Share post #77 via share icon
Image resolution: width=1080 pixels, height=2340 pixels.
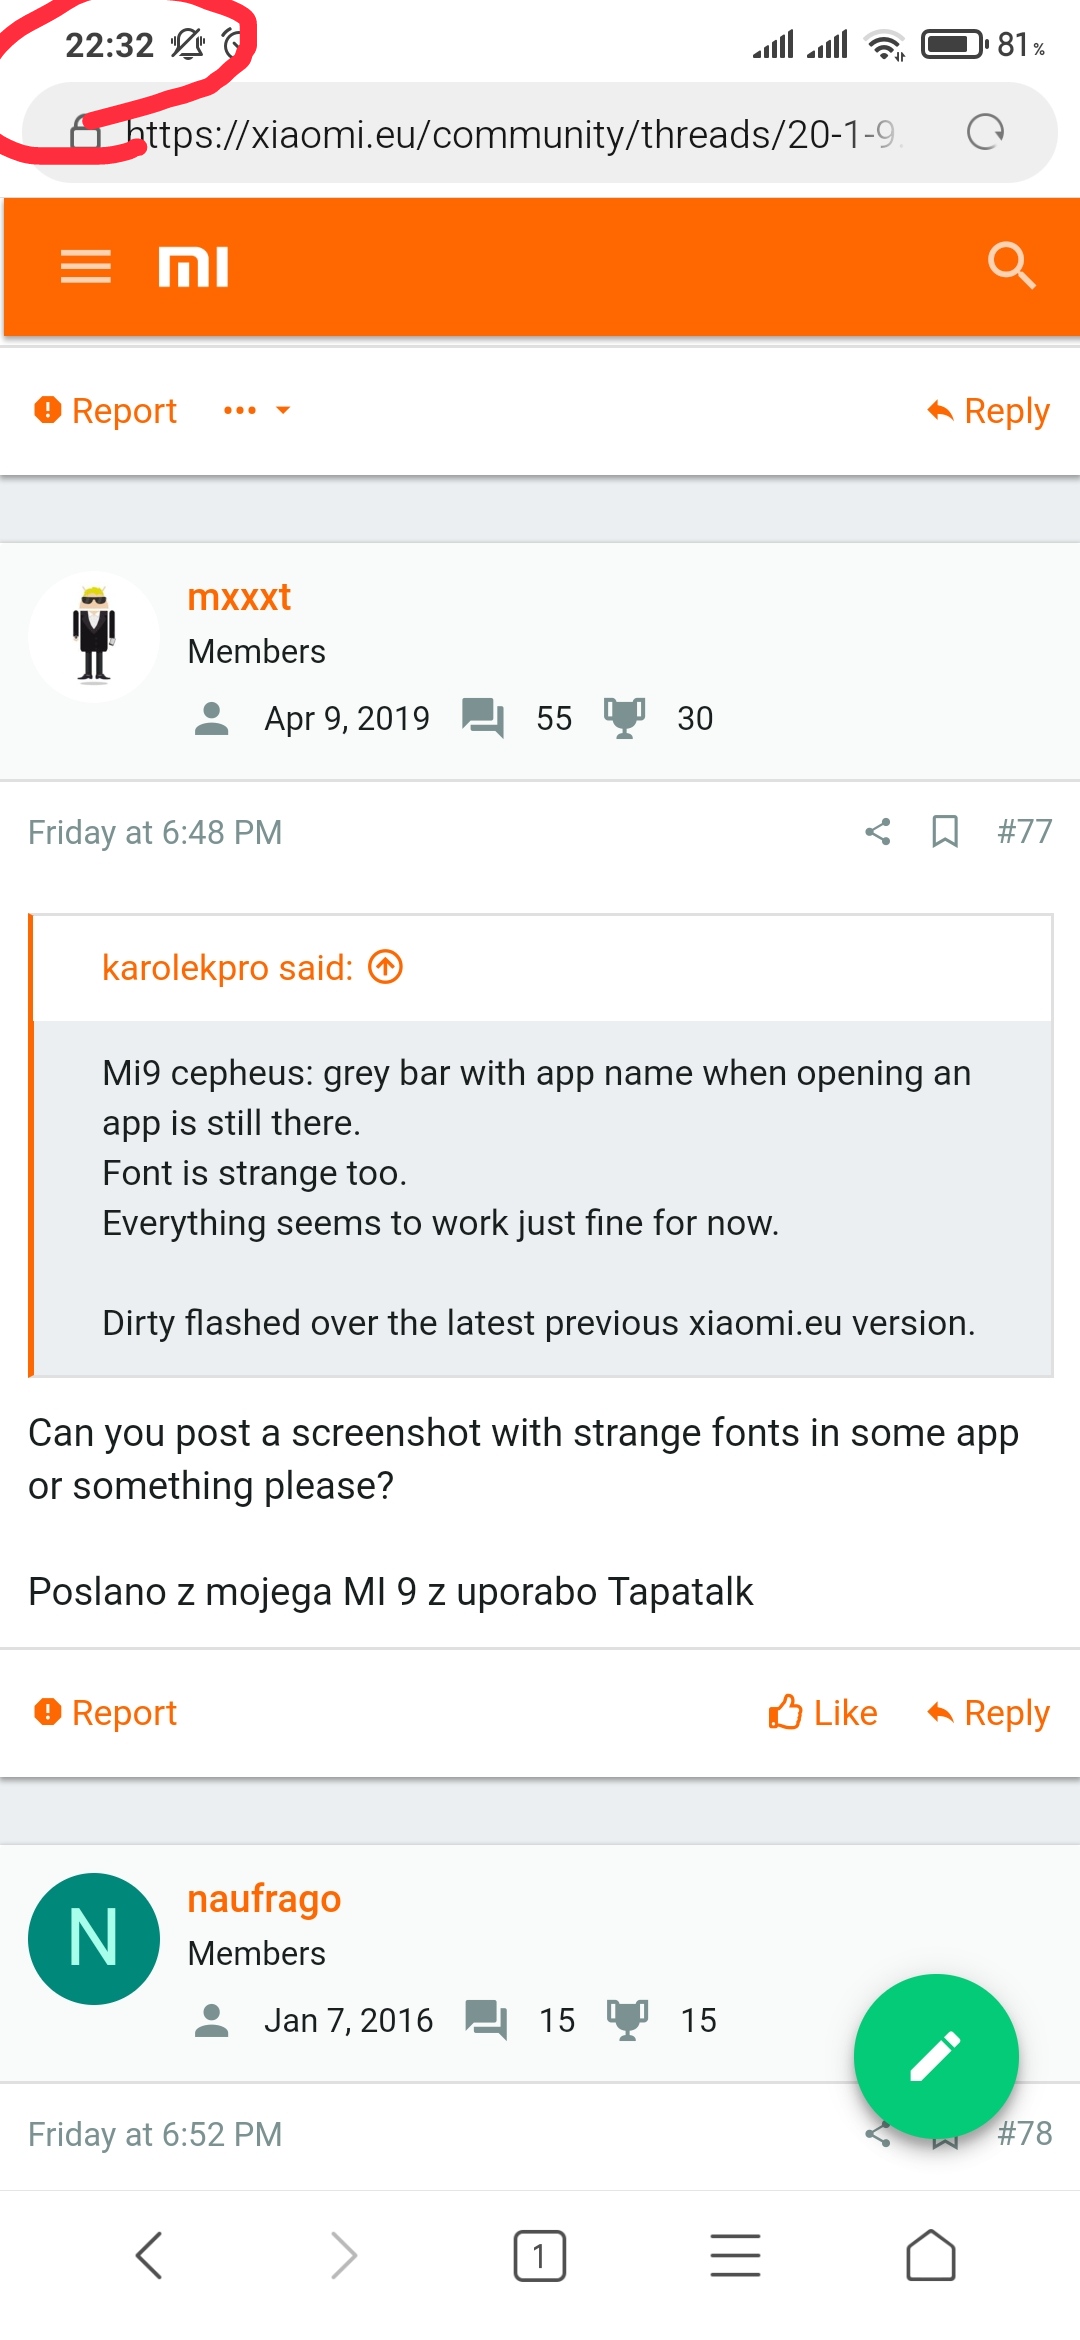pyautogui.click(x=877, y=832)
